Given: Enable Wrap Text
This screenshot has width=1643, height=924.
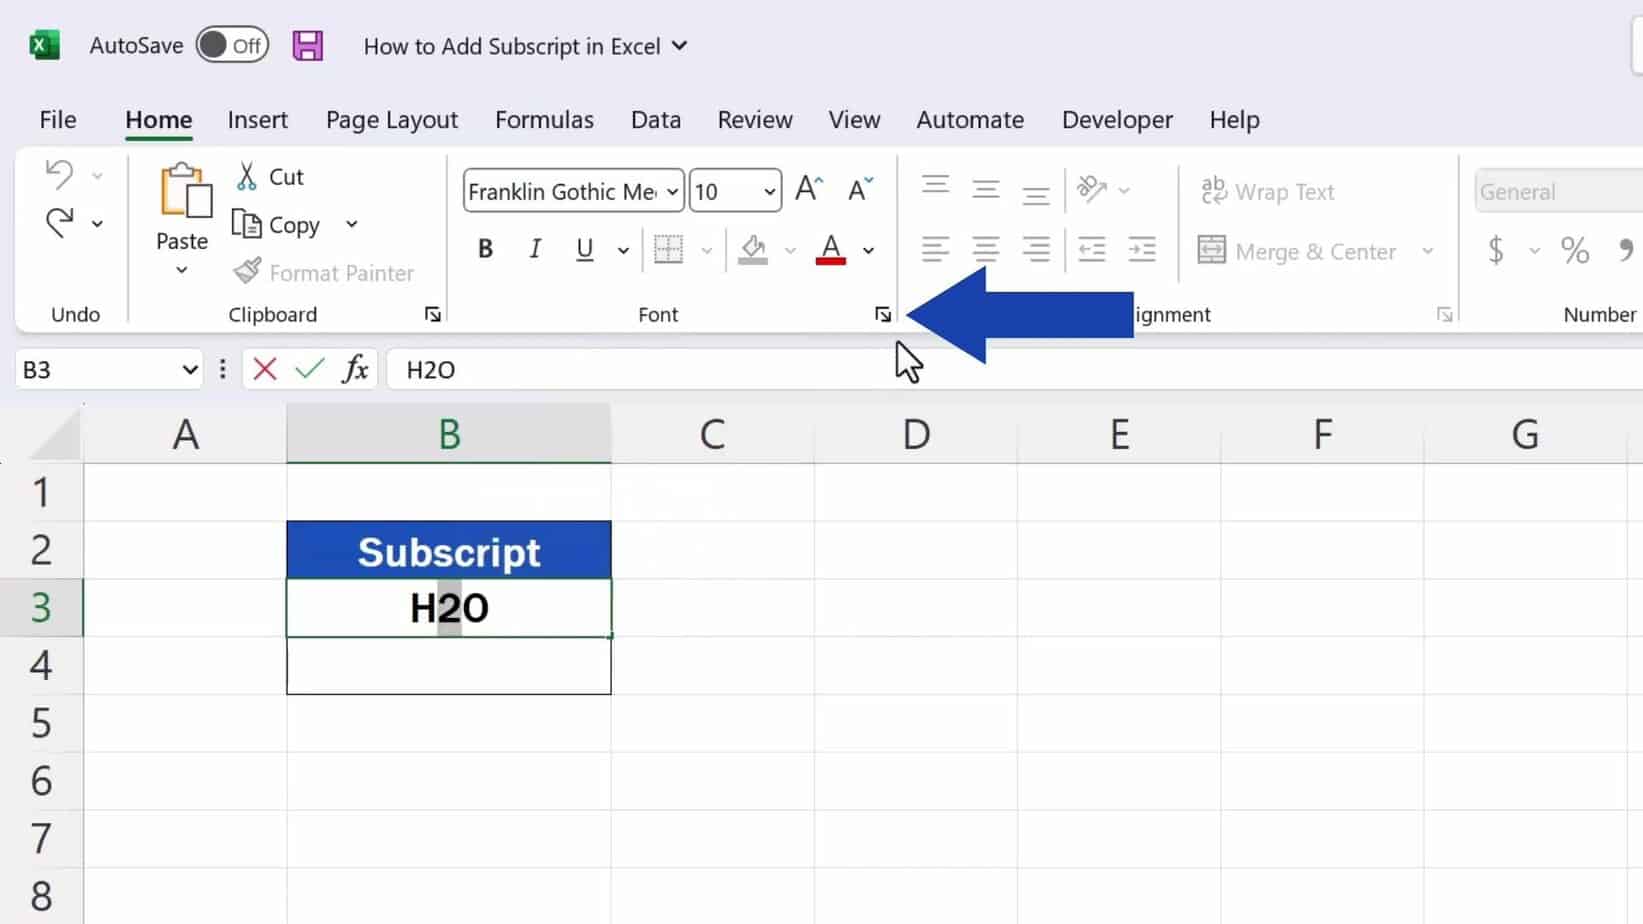Looking at the screenshot, I should [x=1268, y=191].
